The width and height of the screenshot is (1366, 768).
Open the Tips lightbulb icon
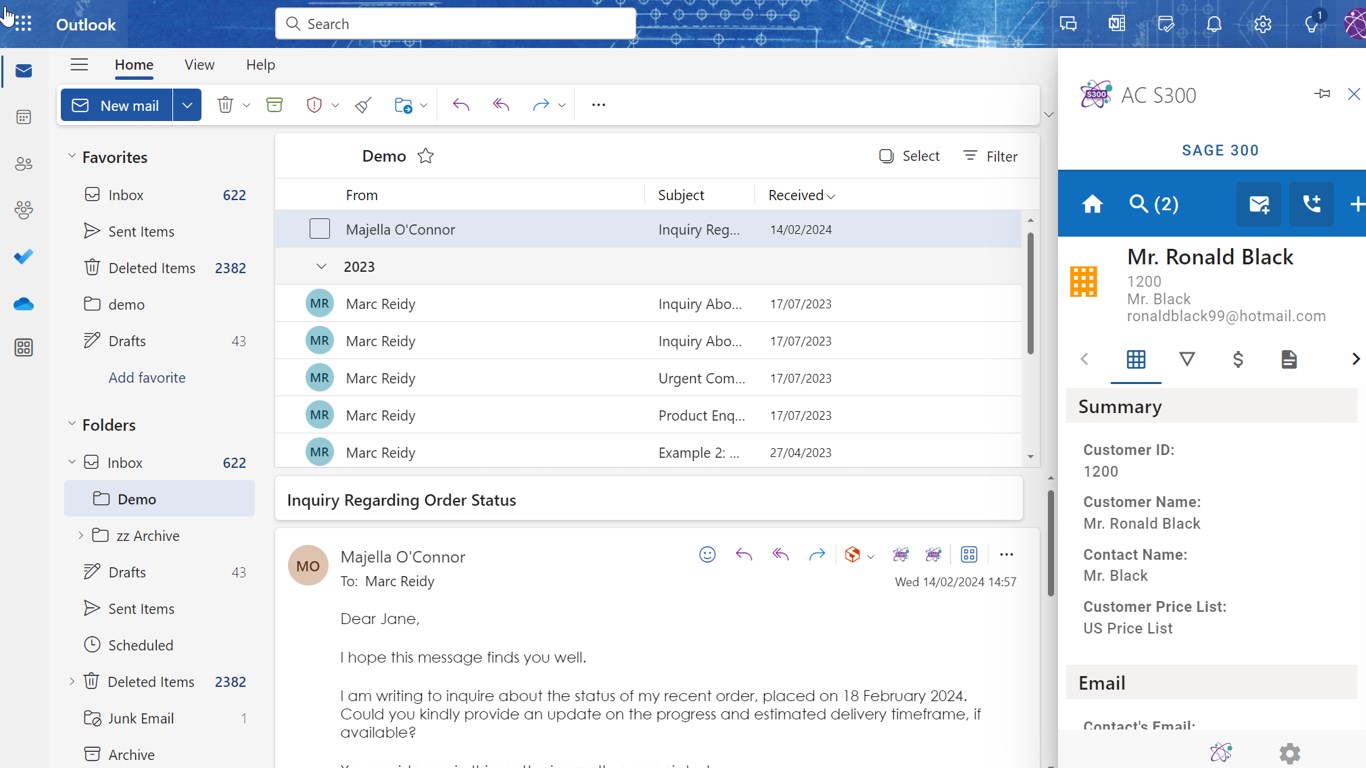tap(1312, 24)
